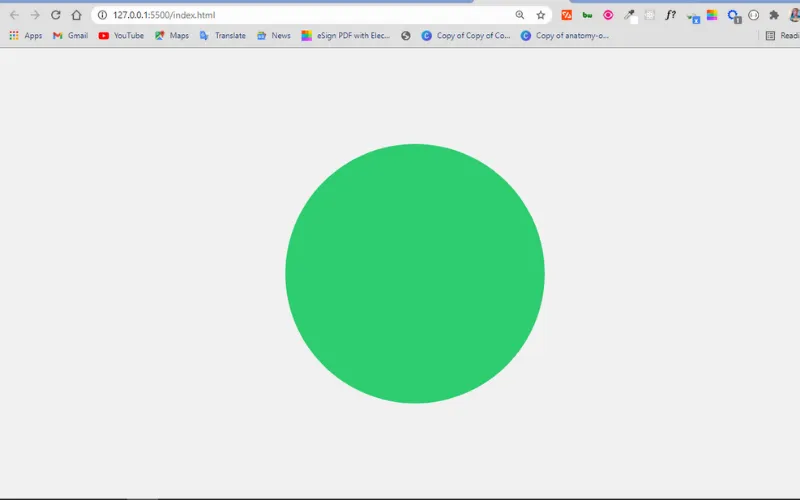Open the YouTube bookmark
The height and width of the screenshot is (500, 800).
121,36
